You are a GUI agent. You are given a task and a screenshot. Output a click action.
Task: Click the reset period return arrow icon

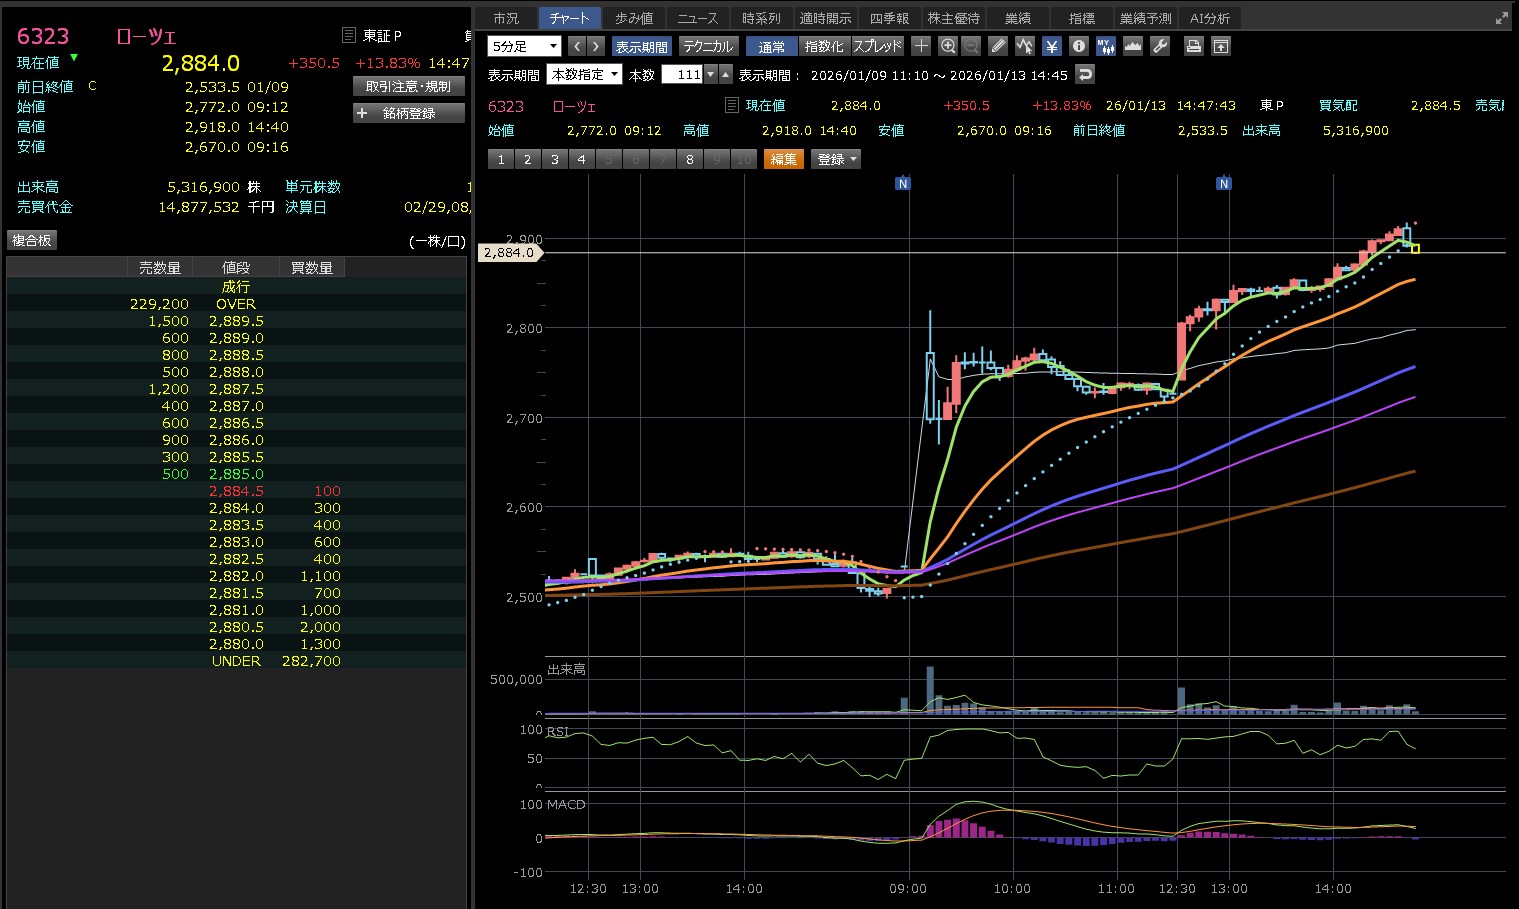tap(1085, 75)
